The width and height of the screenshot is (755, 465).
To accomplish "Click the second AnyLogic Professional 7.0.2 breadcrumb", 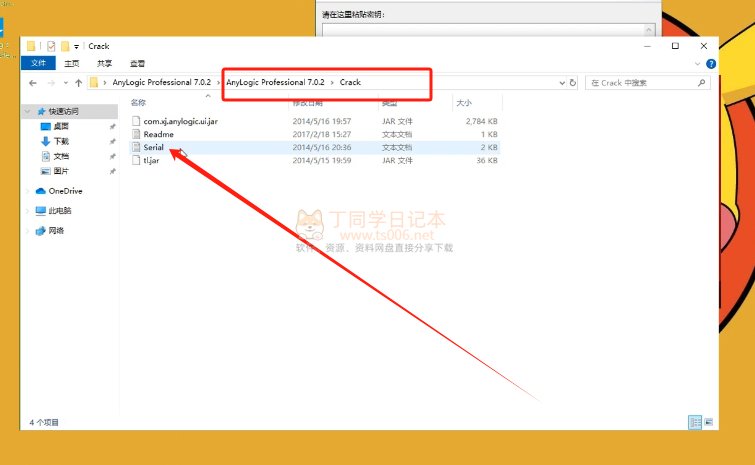I will click(275, 82).
